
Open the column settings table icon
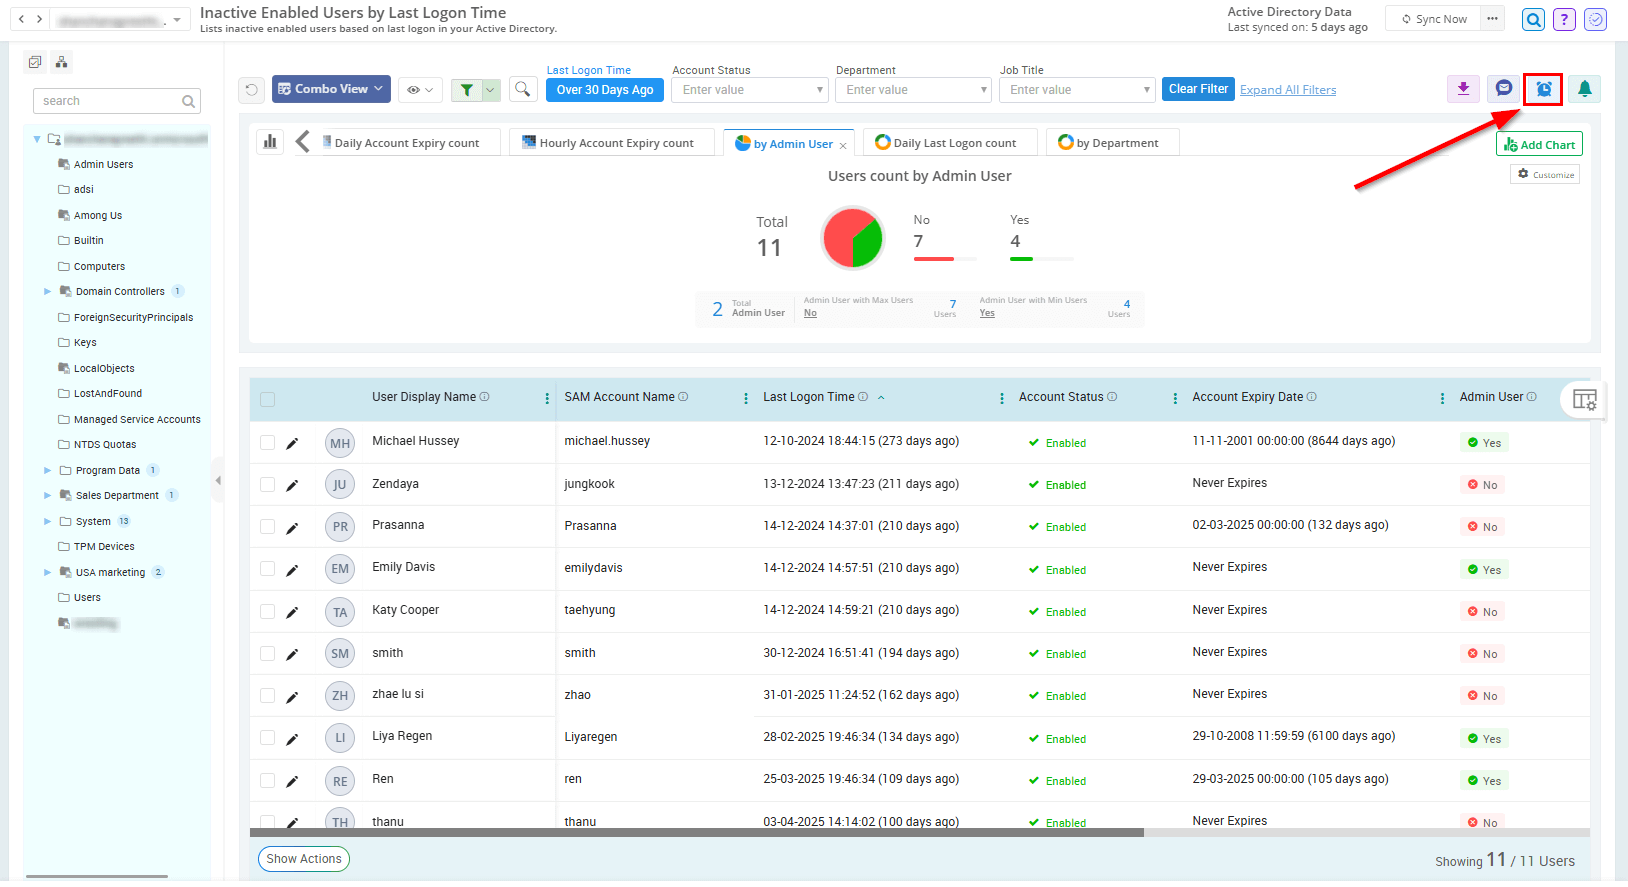pos(1584,400)
